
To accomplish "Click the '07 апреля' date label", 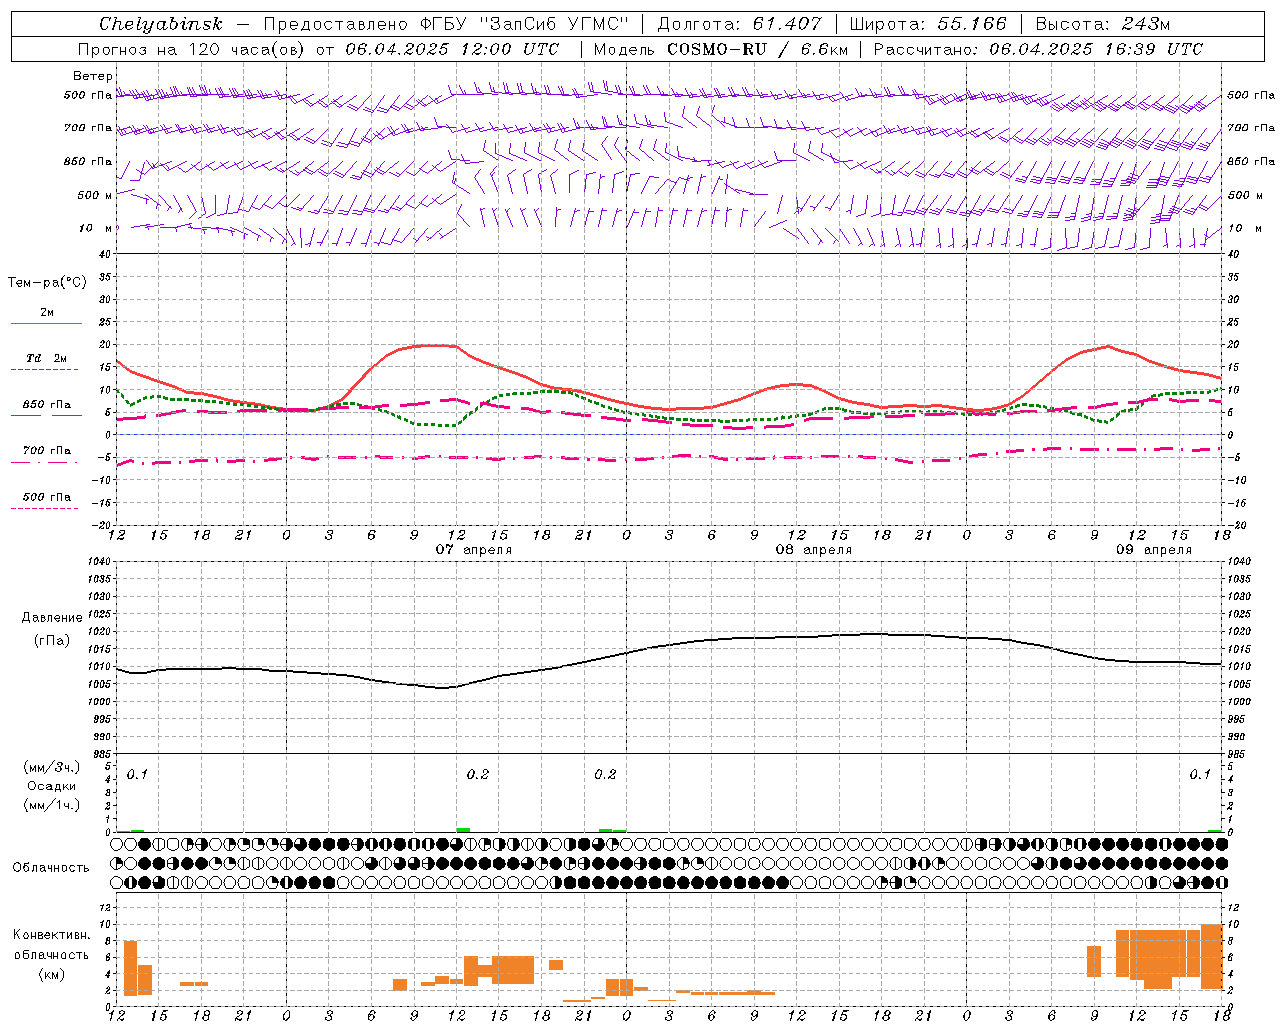I will (x=474, y=549).
